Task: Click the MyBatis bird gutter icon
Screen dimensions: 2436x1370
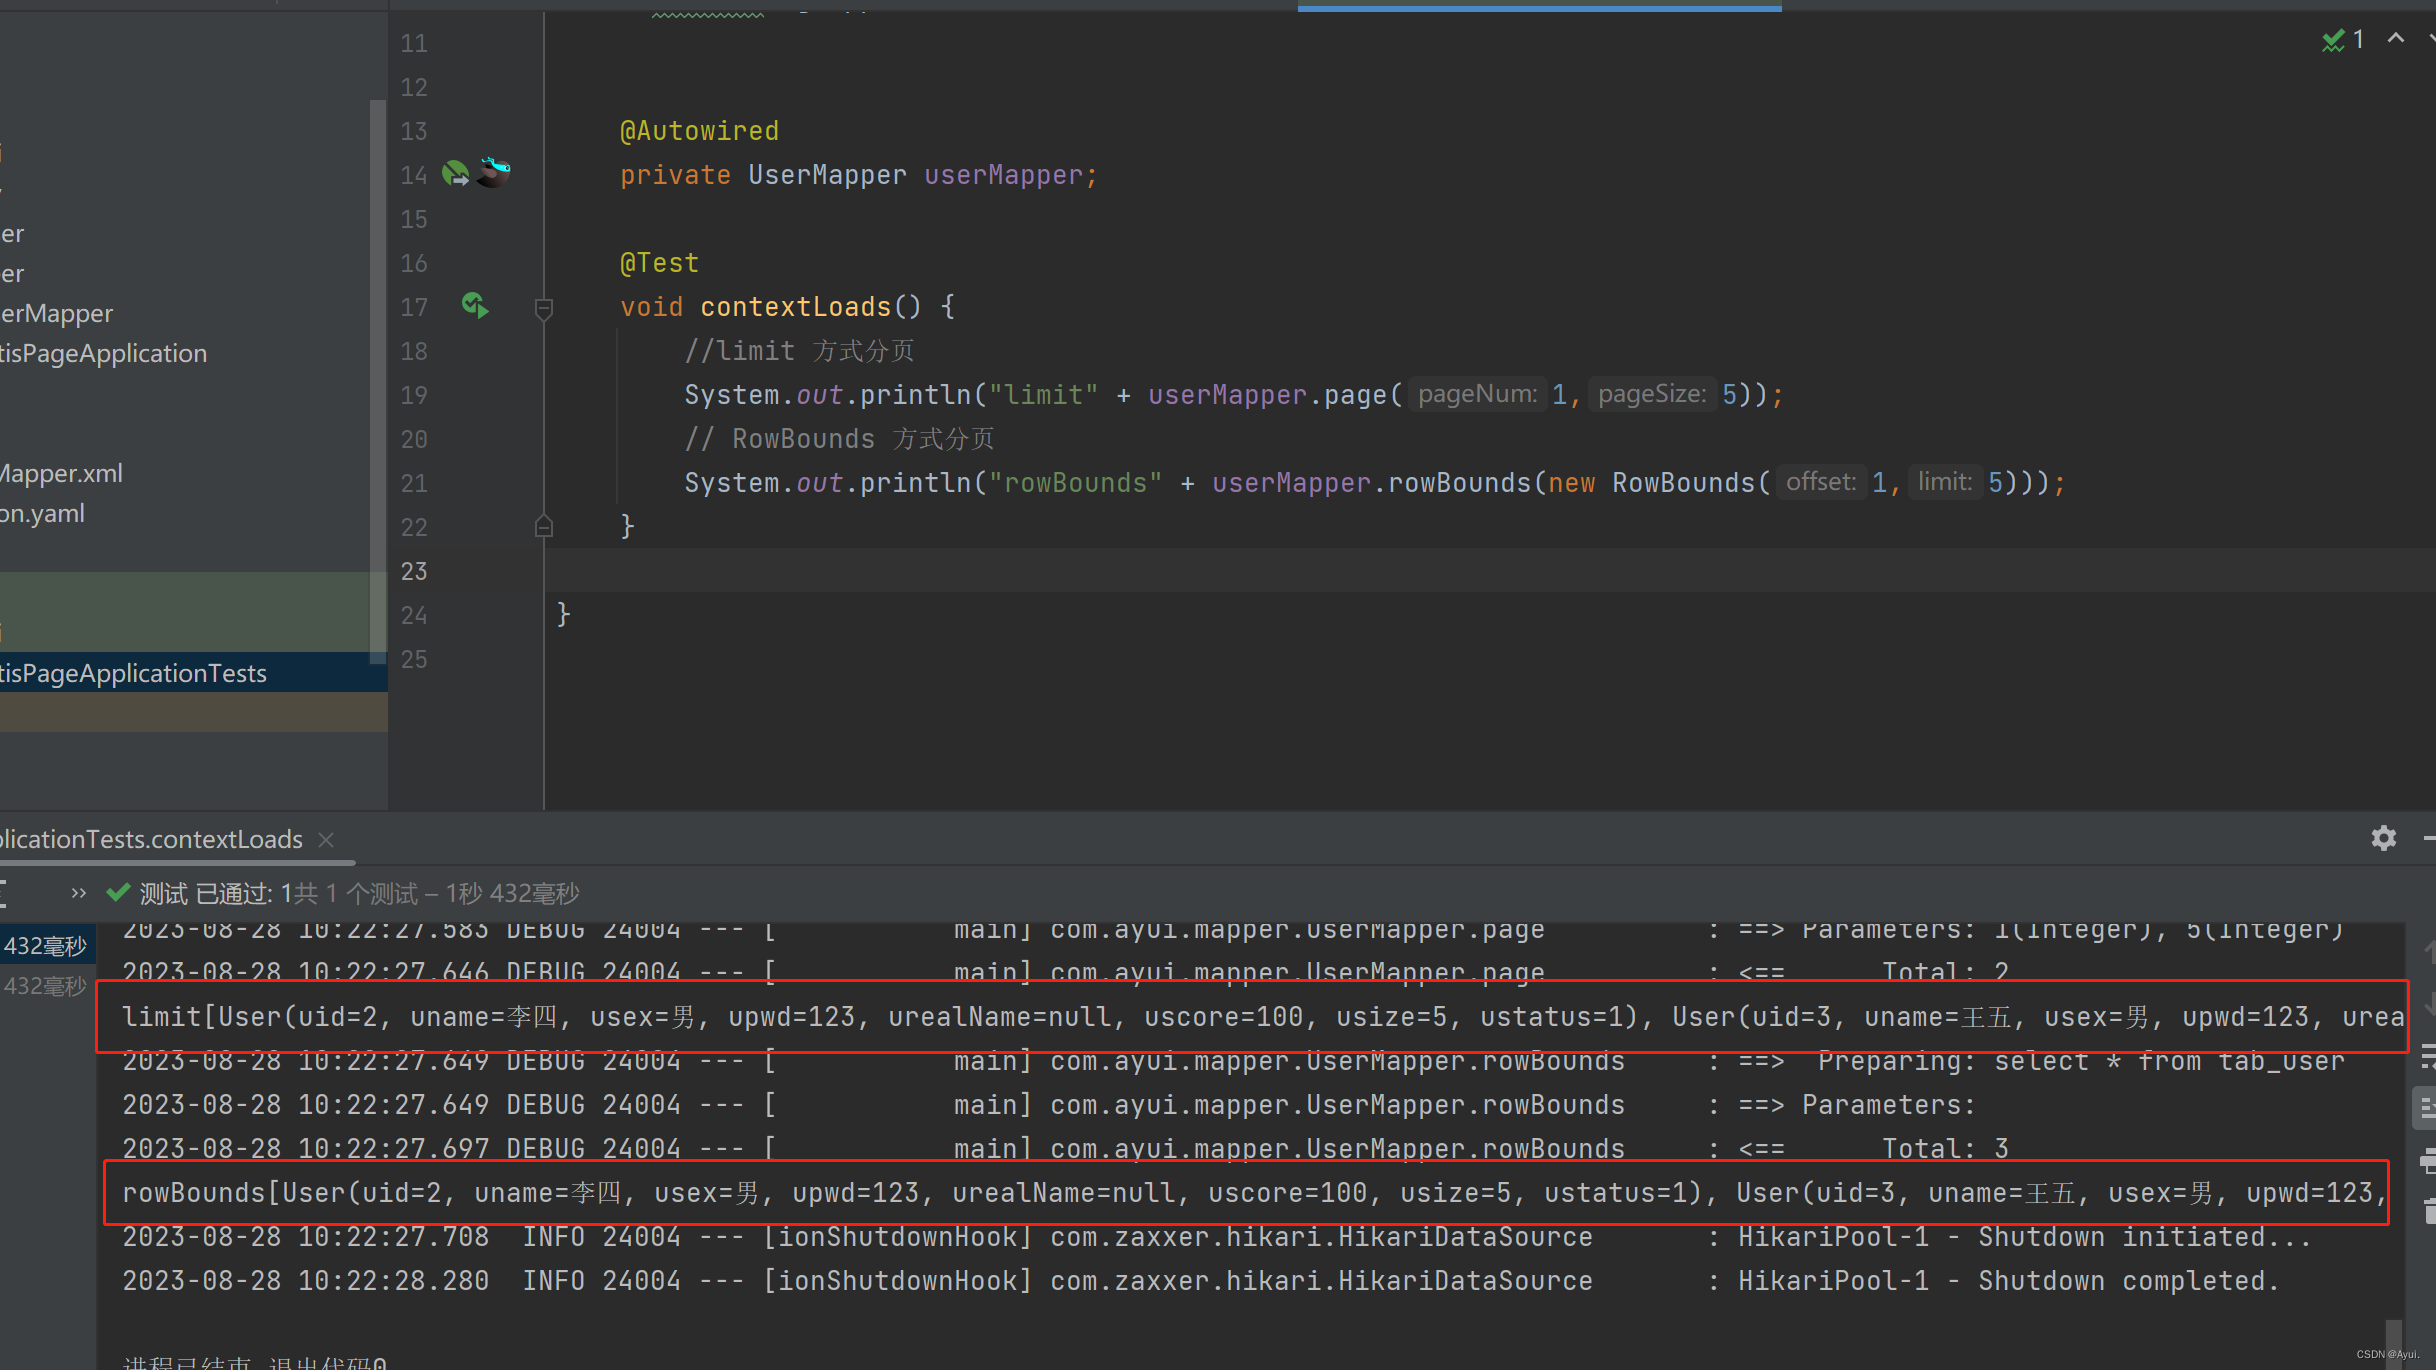Action: pos(494,172)
